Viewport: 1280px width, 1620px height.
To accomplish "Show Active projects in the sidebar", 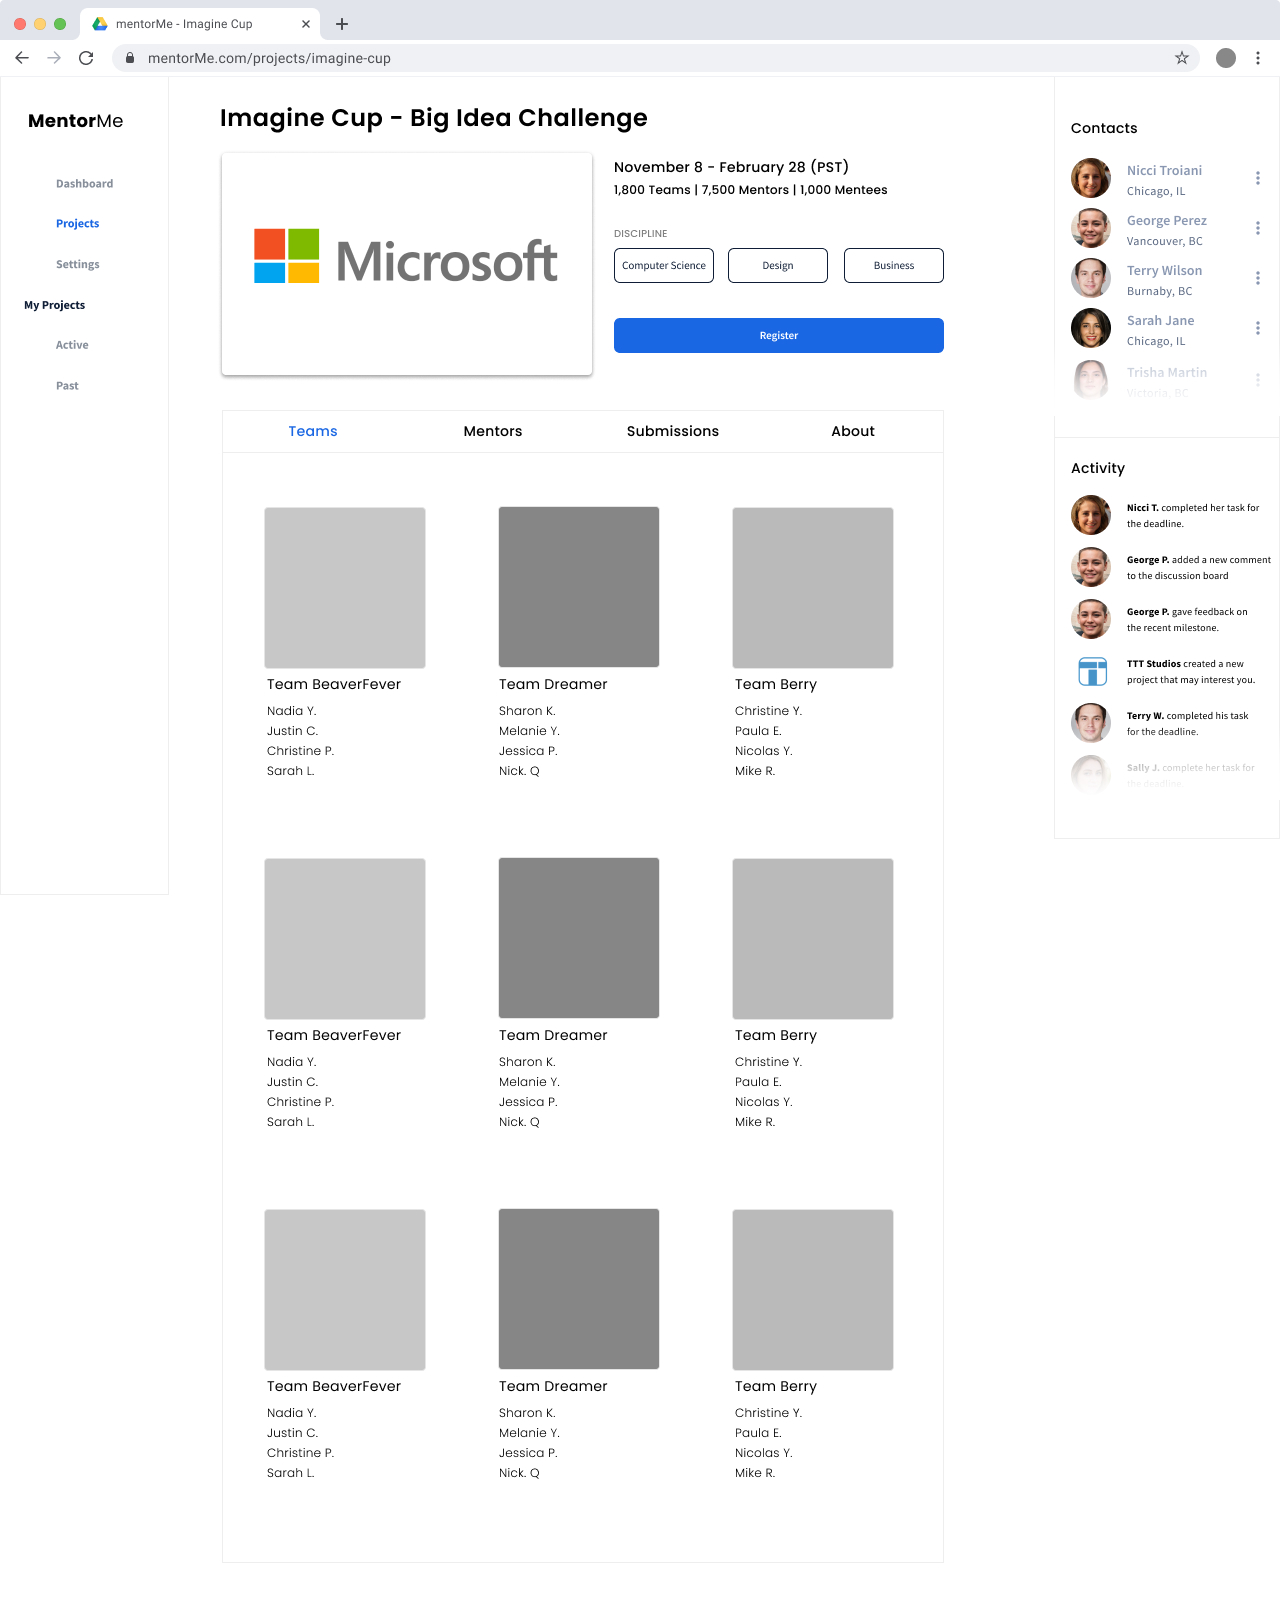I will click(x=72, y=345).
